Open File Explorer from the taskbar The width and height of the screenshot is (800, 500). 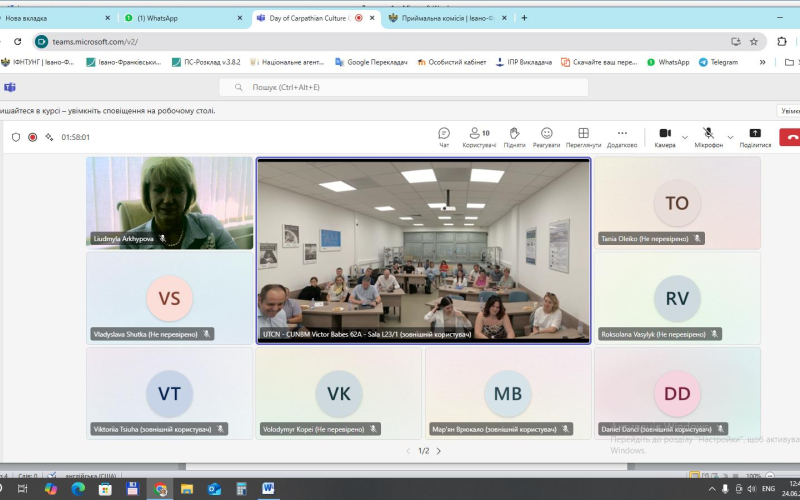click(187, 489)
